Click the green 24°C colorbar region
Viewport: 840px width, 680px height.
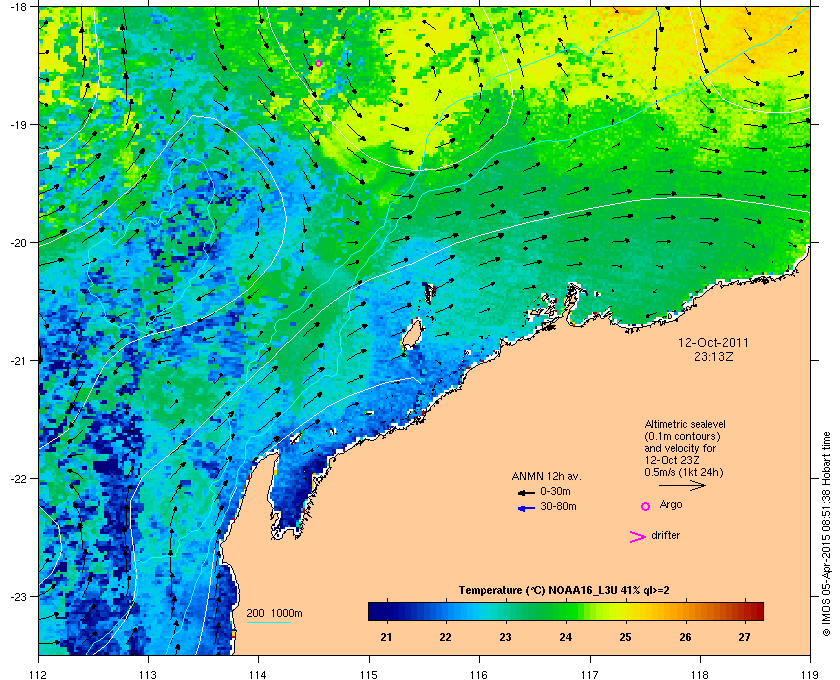pyautogui.click(x=566, y=611)
